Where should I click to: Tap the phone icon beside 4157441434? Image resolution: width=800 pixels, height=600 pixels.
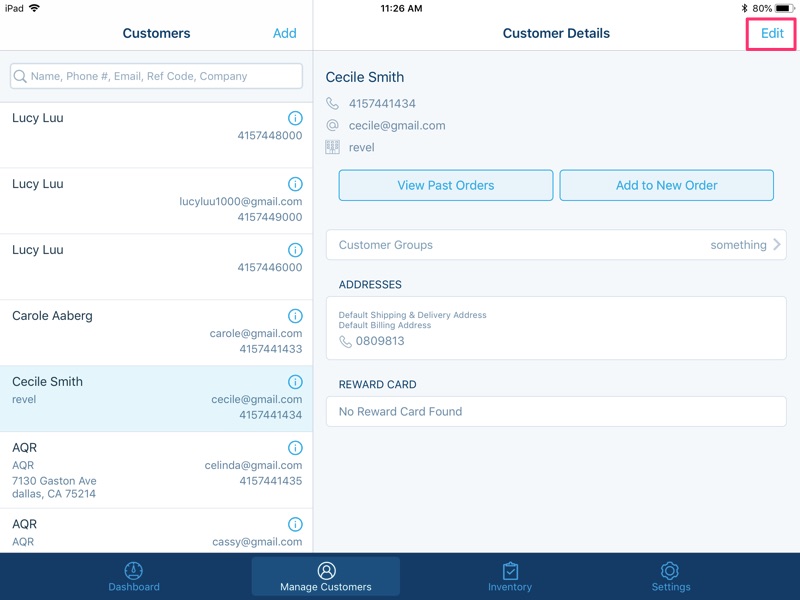click(333, 104)
